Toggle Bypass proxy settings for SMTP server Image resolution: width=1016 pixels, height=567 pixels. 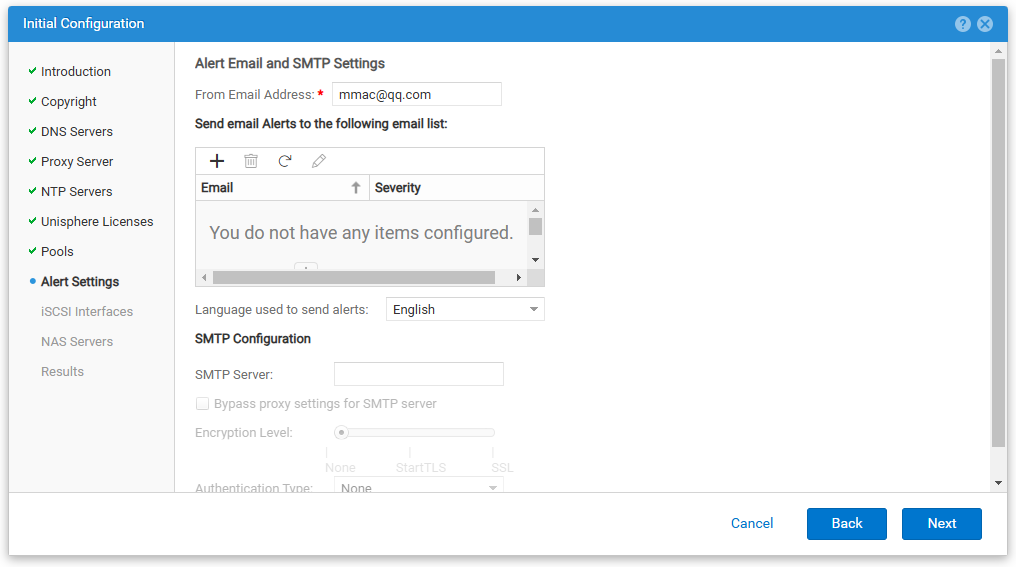pyautogui.click(x=203, y=404)
